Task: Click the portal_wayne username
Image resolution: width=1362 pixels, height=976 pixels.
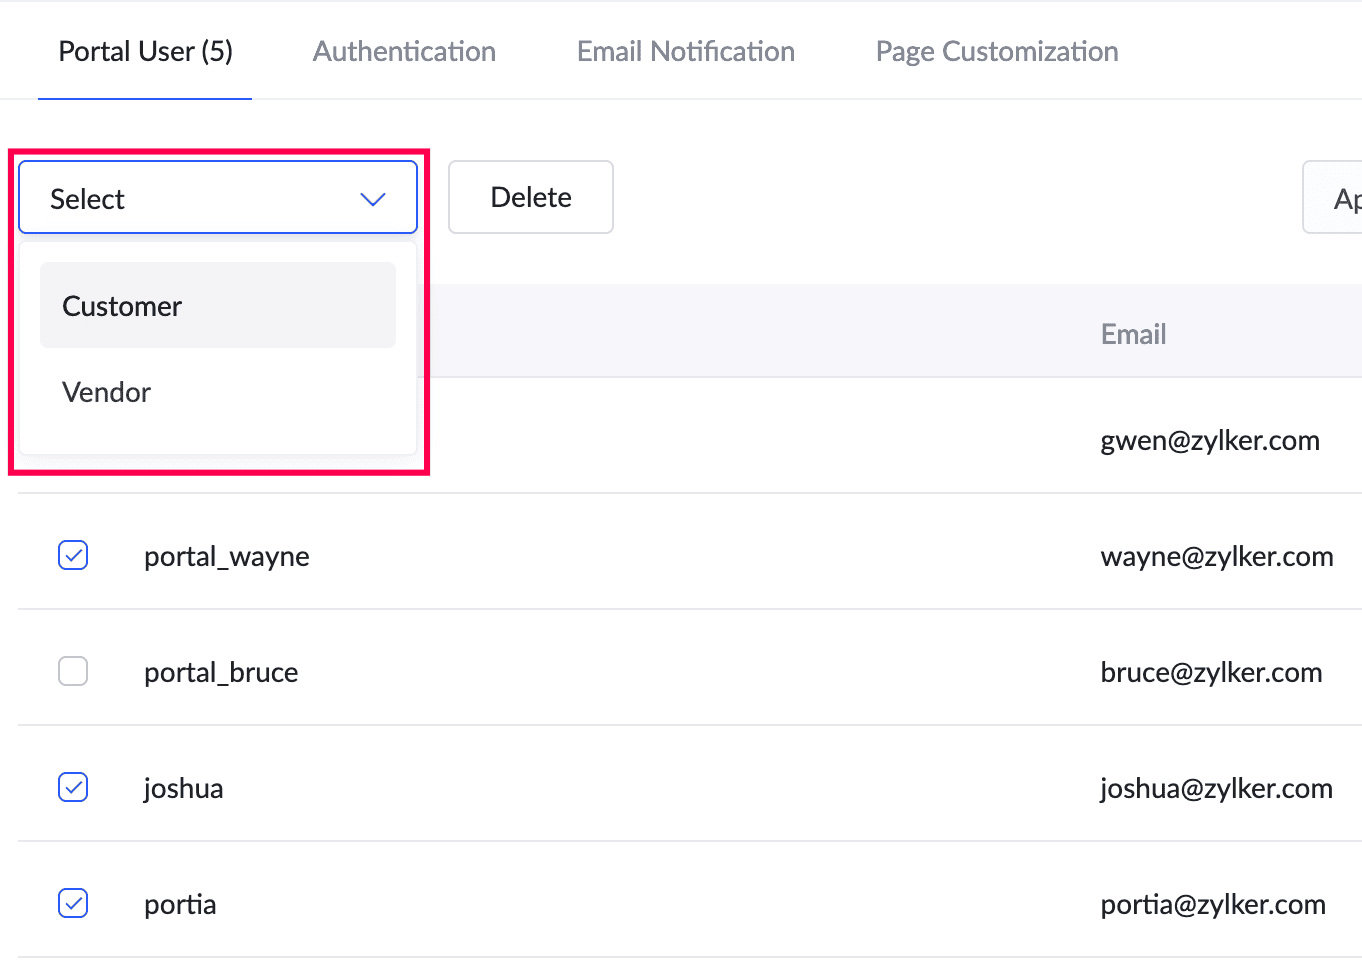Action: tap(226, 556)
